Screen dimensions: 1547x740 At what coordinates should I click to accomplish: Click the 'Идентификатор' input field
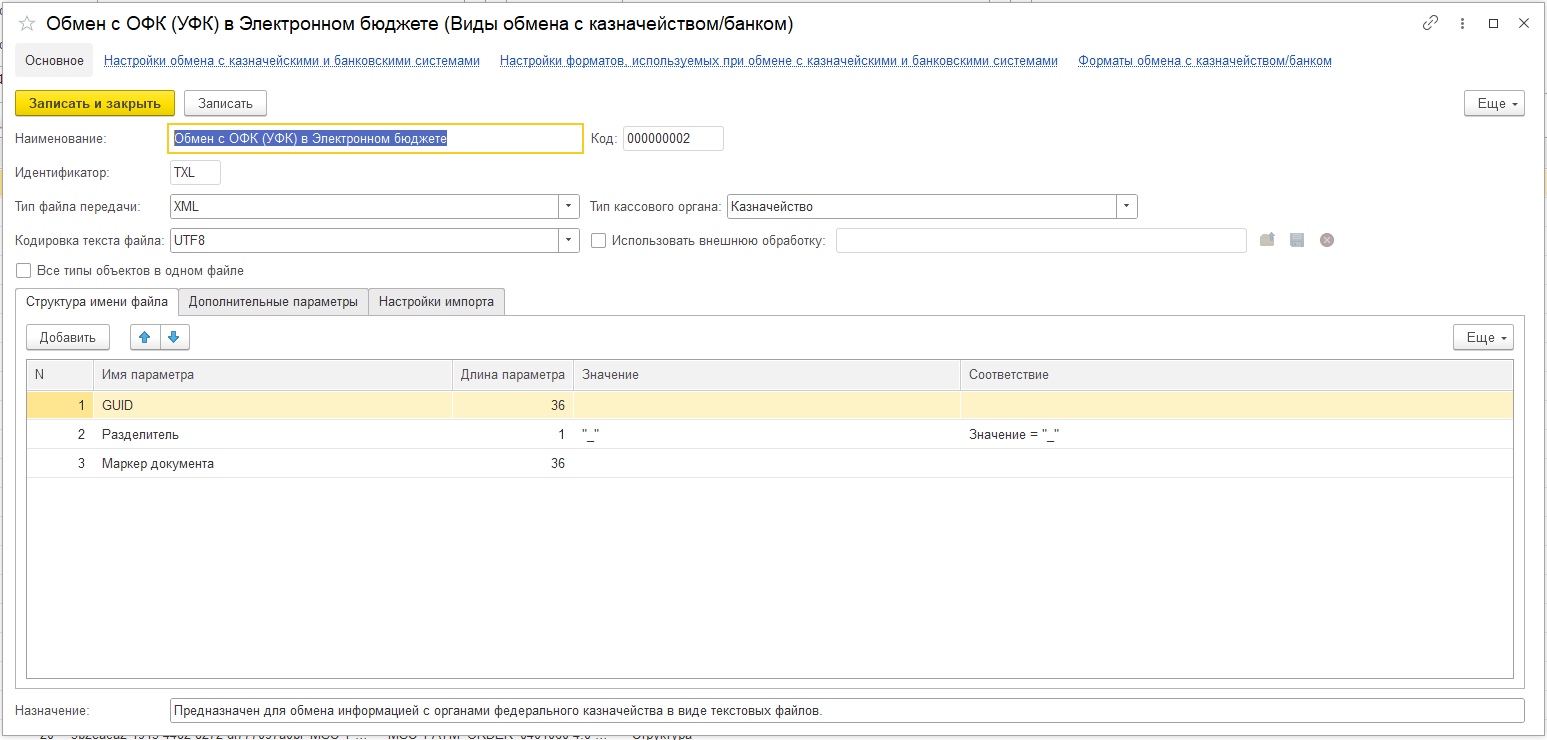click(x=195, y=172)
